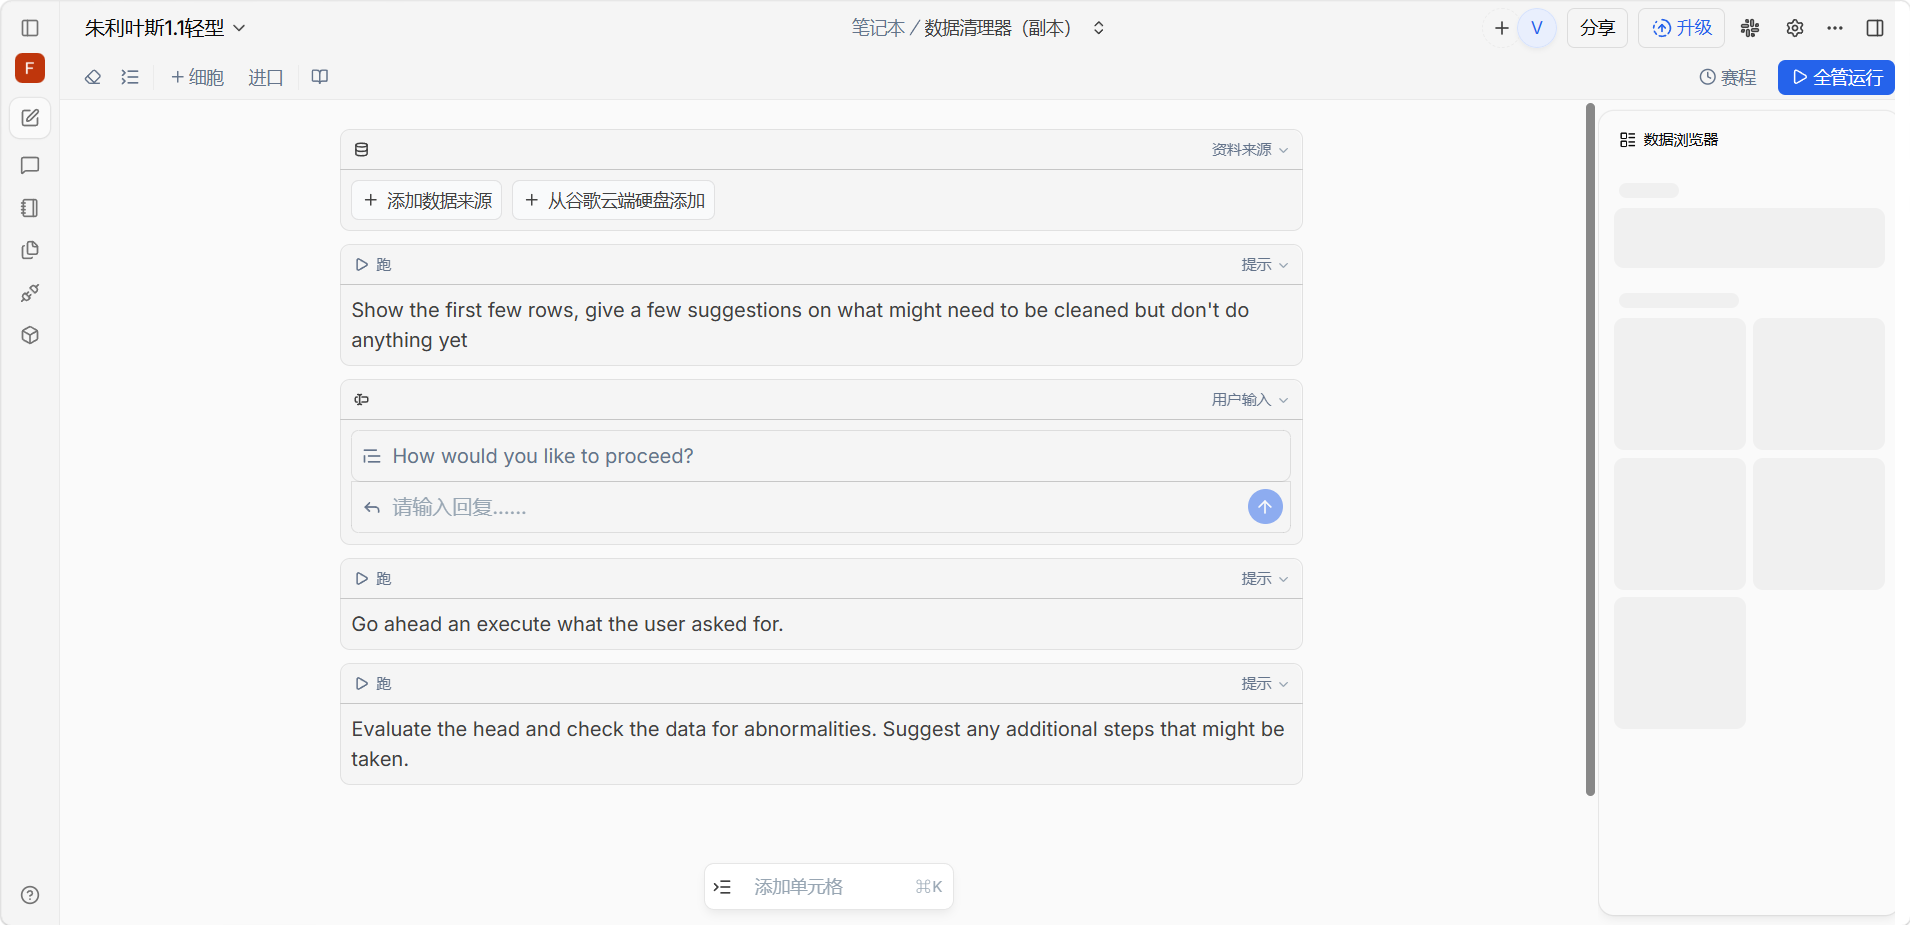Run the 'Go ahead an execute' cell
1910x925 pixels.
pyautogui.click(x=373, y=579)
